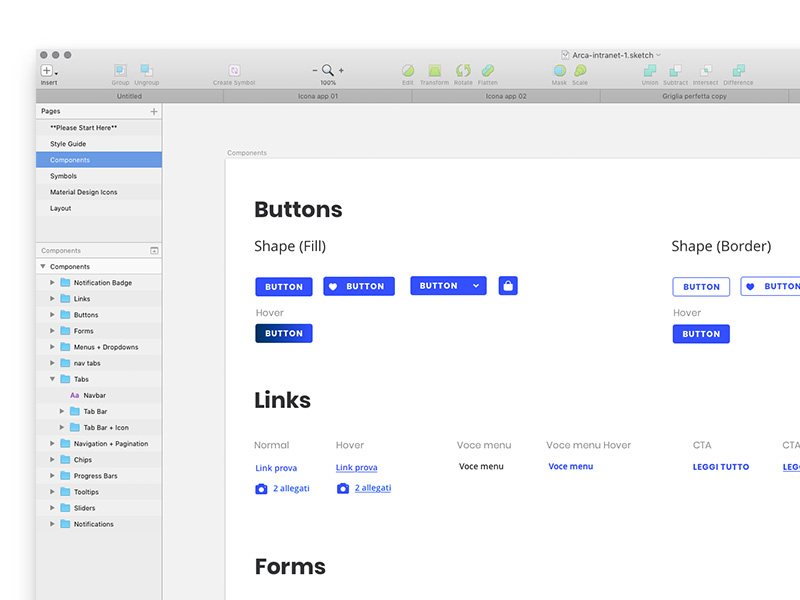
Task: Select the Edit tool icon
Action: click(408, 70)
